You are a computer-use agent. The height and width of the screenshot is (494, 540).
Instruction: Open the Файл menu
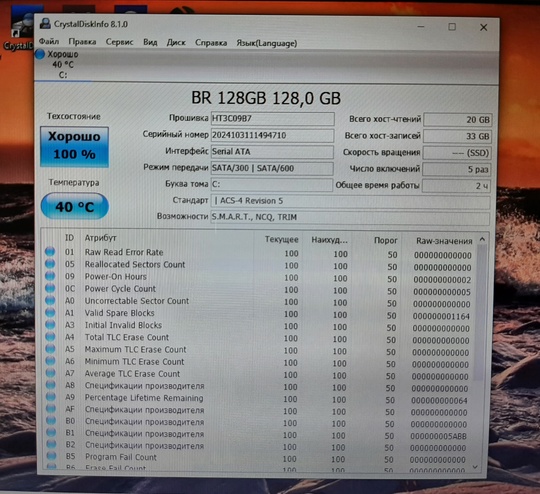pos(49,42)
